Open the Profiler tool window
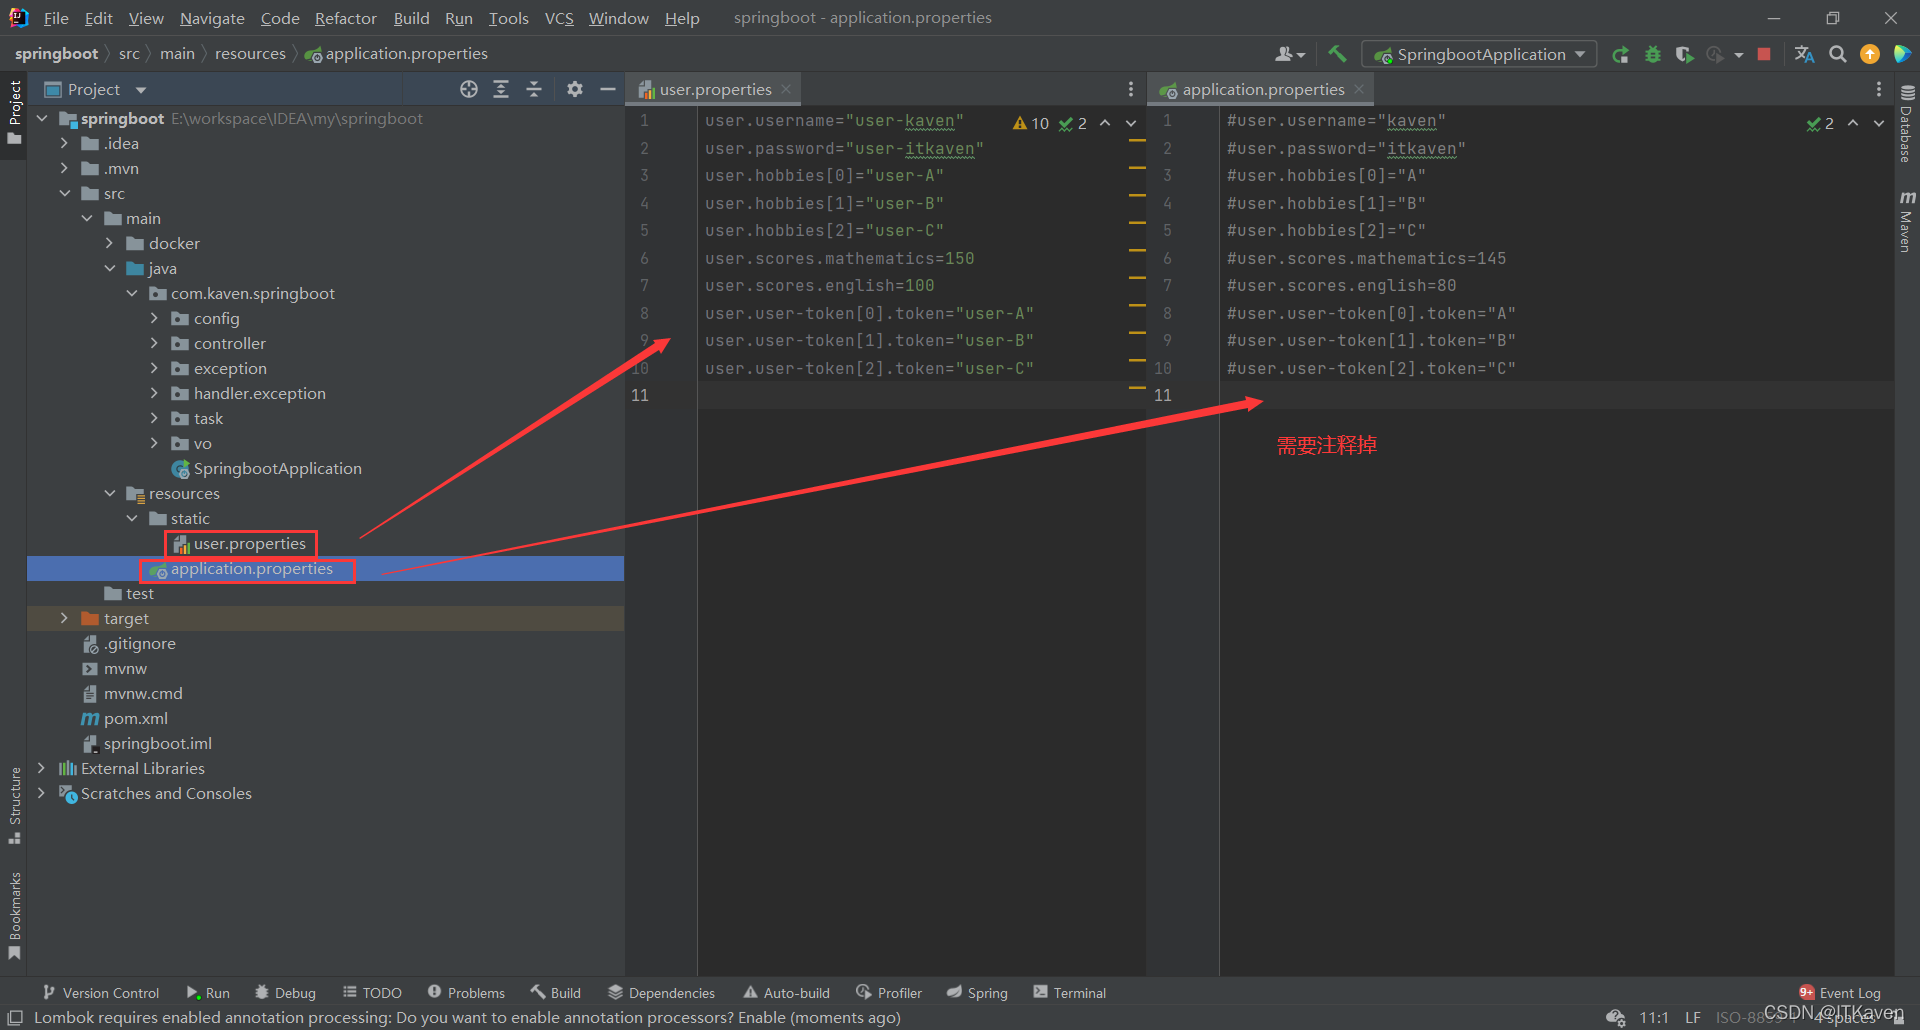This screenshot has width=1920, height=1030. pyautogui.click(x=889, y=993)
